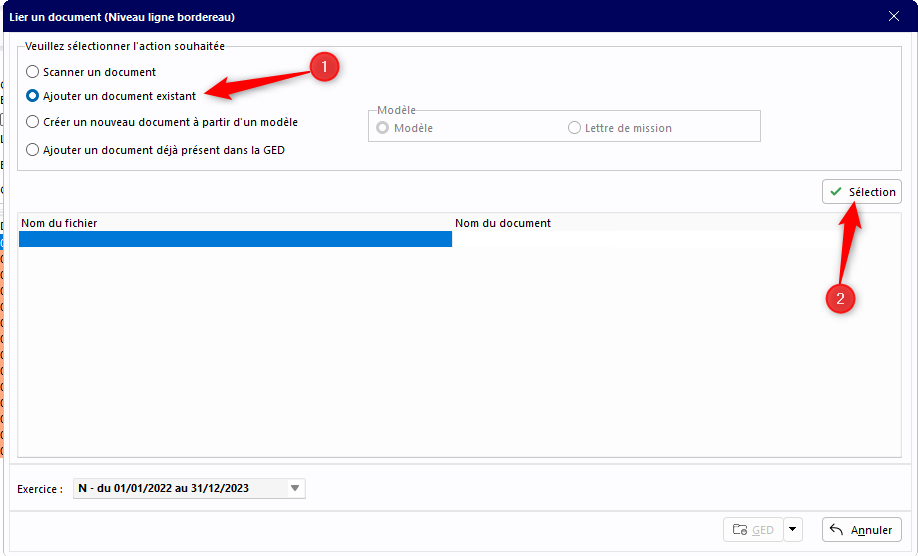Select the Scanner un document option
This screenshot has height=556, width=918.
[33, 72]
